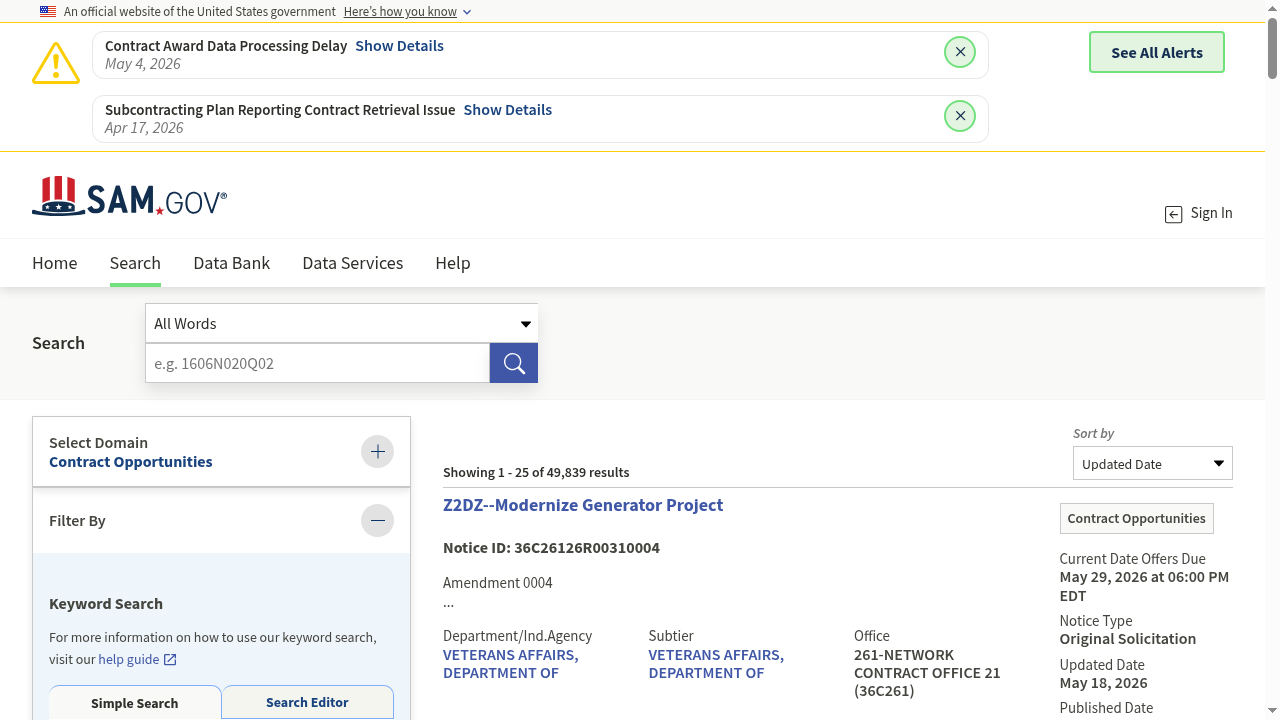Click the "Original Solicitation" notice type text
The image size is (1280, 720).
coord(1128,639)
